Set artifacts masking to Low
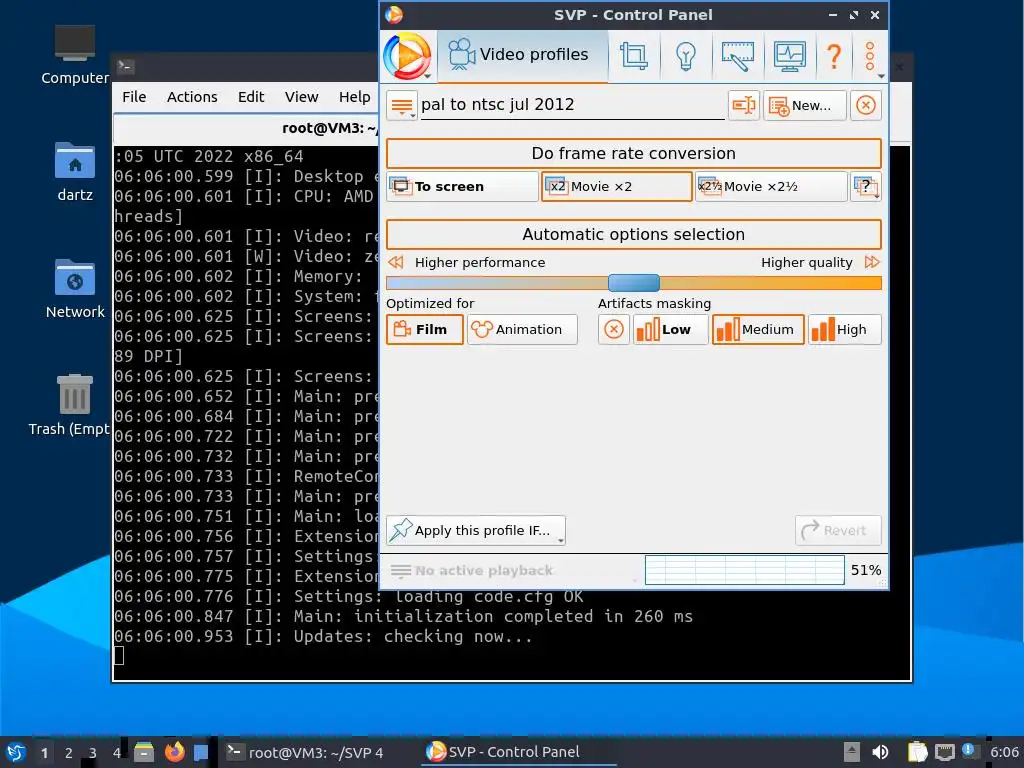This screenshot has height=768, width=1024. pyautogui.click(x=670, y=330)
